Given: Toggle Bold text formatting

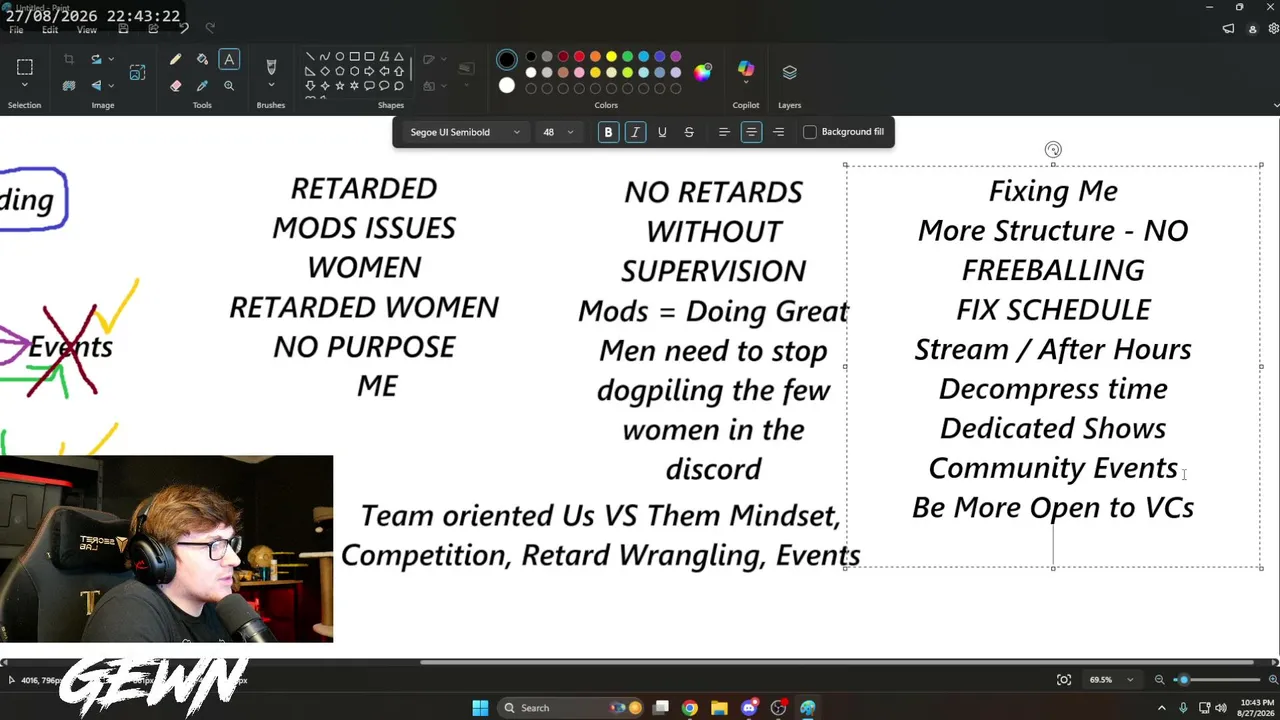Looking at the screenshot, I should (608, 132).
